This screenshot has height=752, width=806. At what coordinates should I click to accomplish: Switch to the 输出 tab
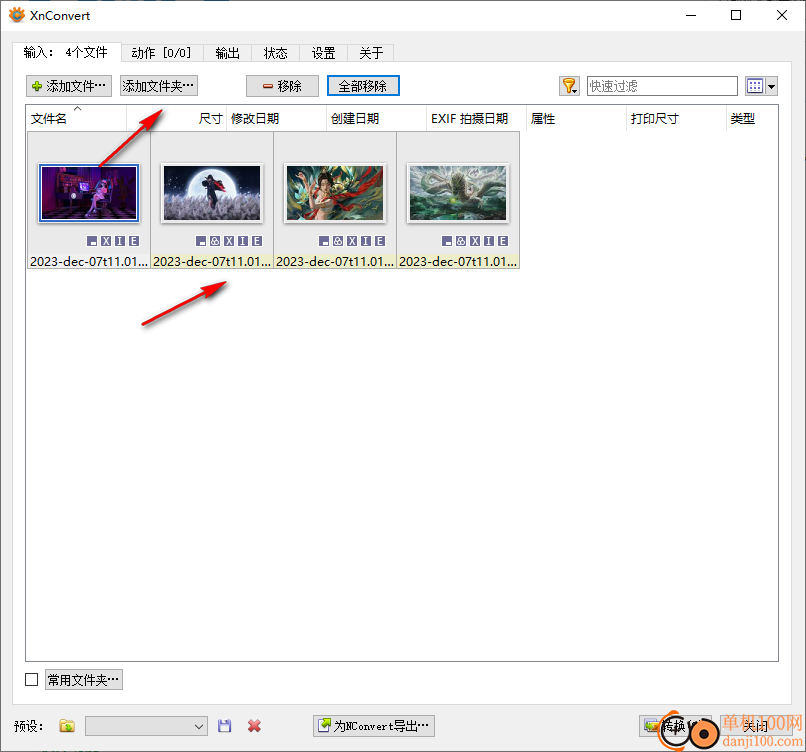point(227,53)
